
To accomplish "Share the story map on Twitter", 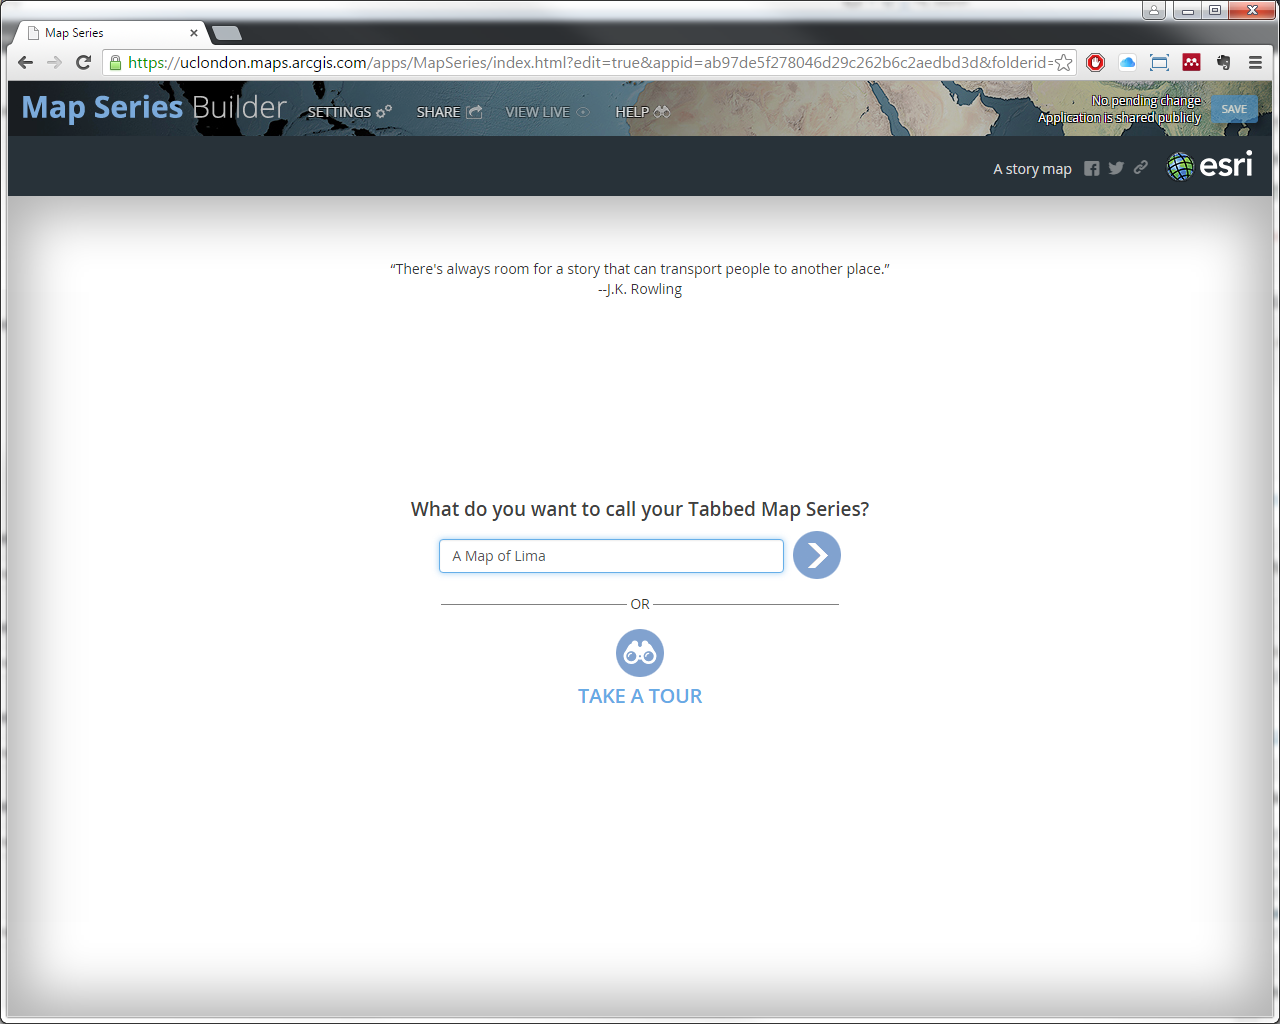I will pyautogui.click(x=1116, y=168).
